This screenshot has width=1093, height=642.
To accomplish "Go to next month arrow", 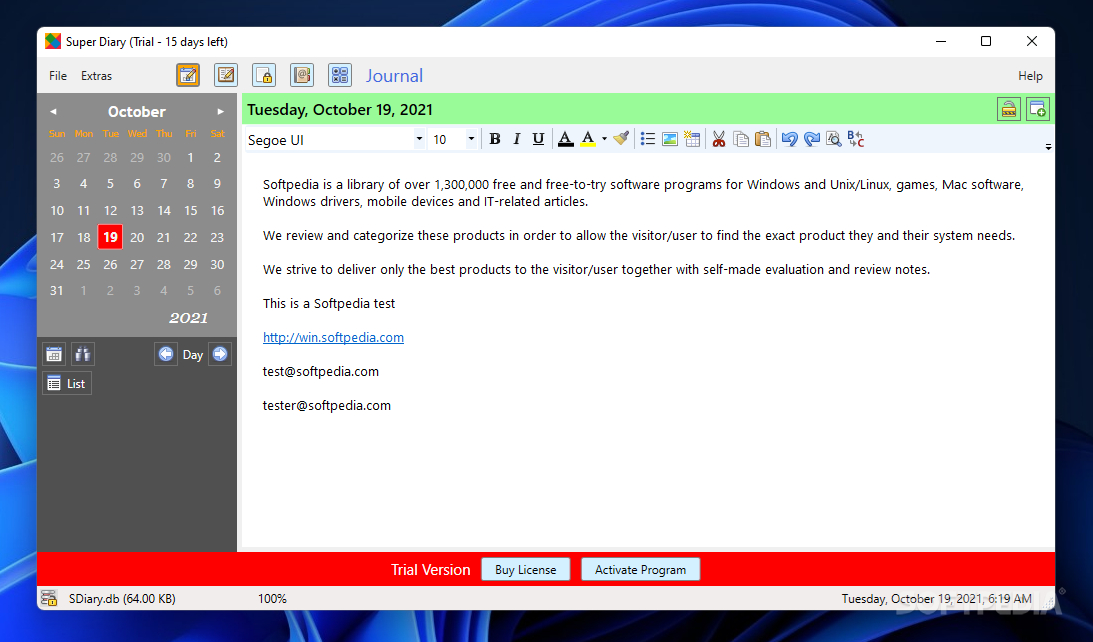I will coord(220,112).
